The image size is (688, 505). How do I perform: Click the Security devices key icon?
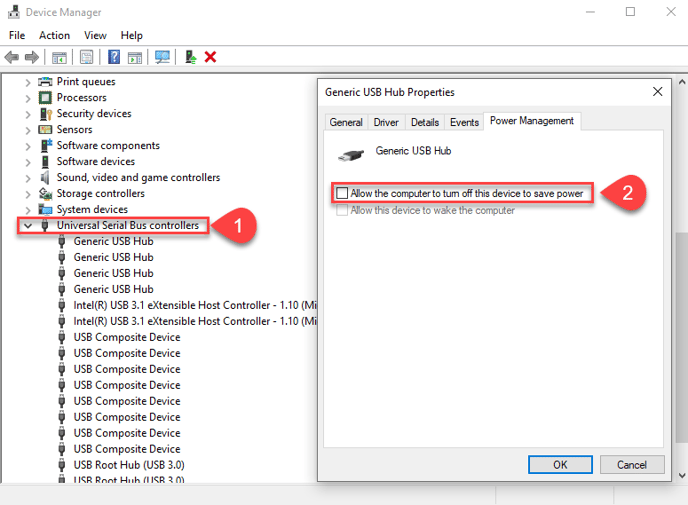click(x=46, y=114)
